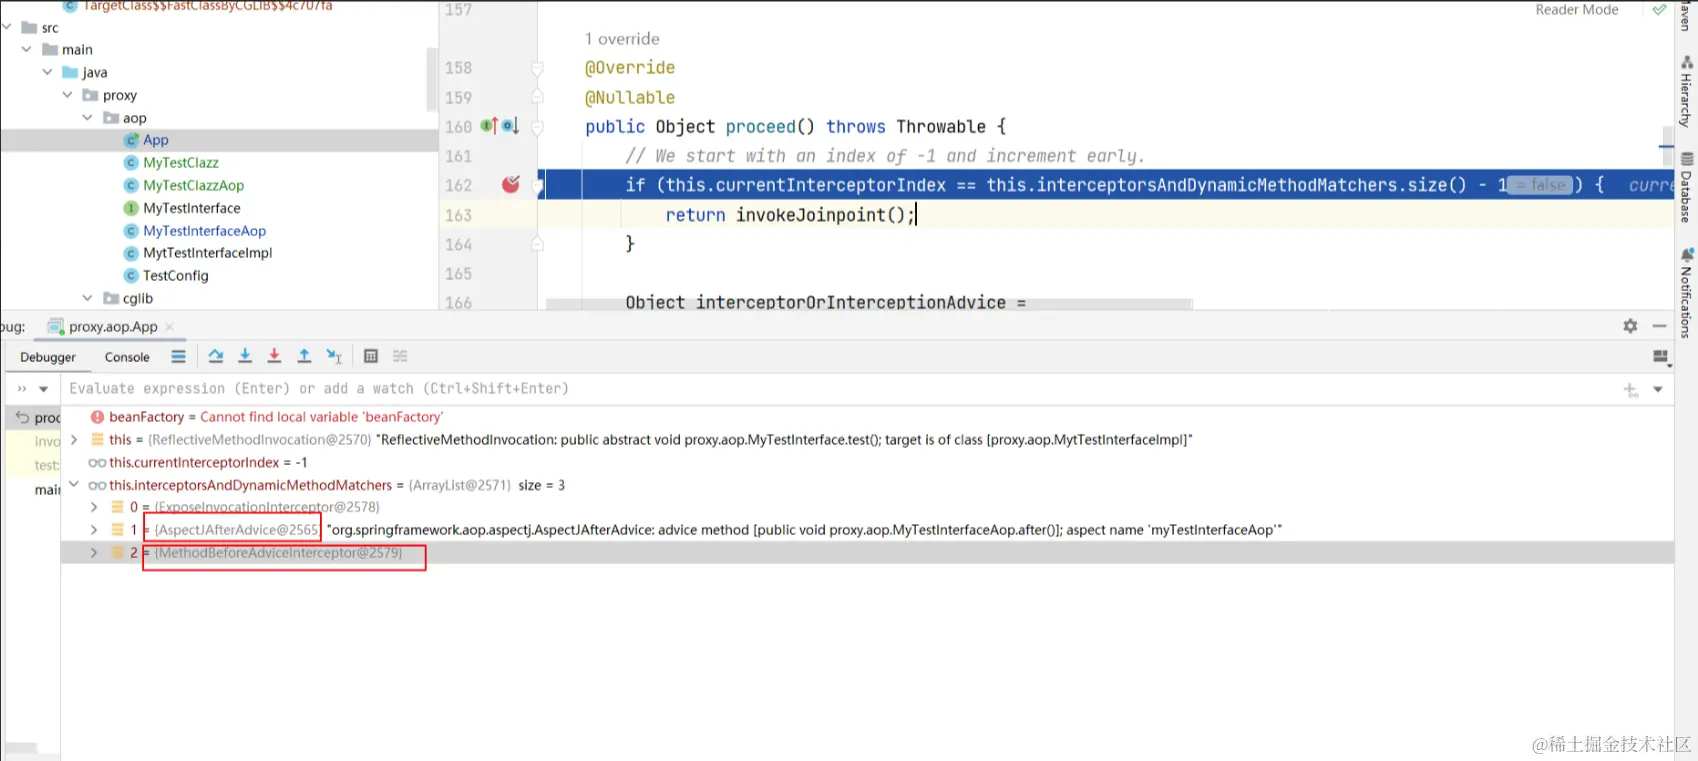Click the Step Out debugger icon
This screenshot has width=1698, height=761.
(304, 356)
